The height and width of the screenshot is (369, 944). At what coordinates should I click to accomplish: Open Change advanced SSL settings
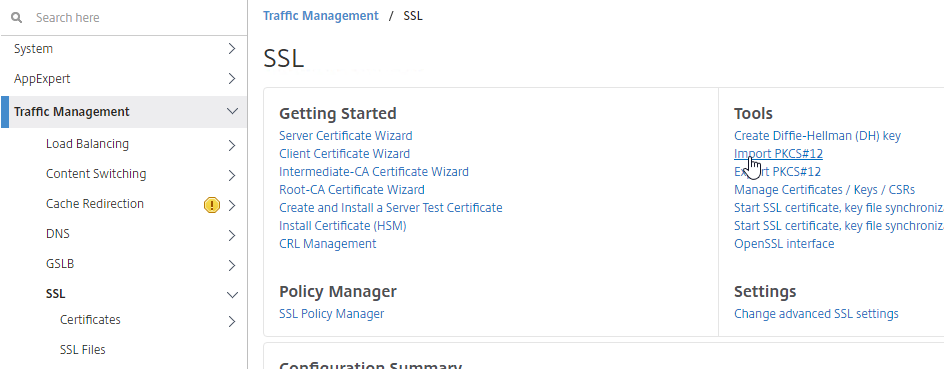816,314
